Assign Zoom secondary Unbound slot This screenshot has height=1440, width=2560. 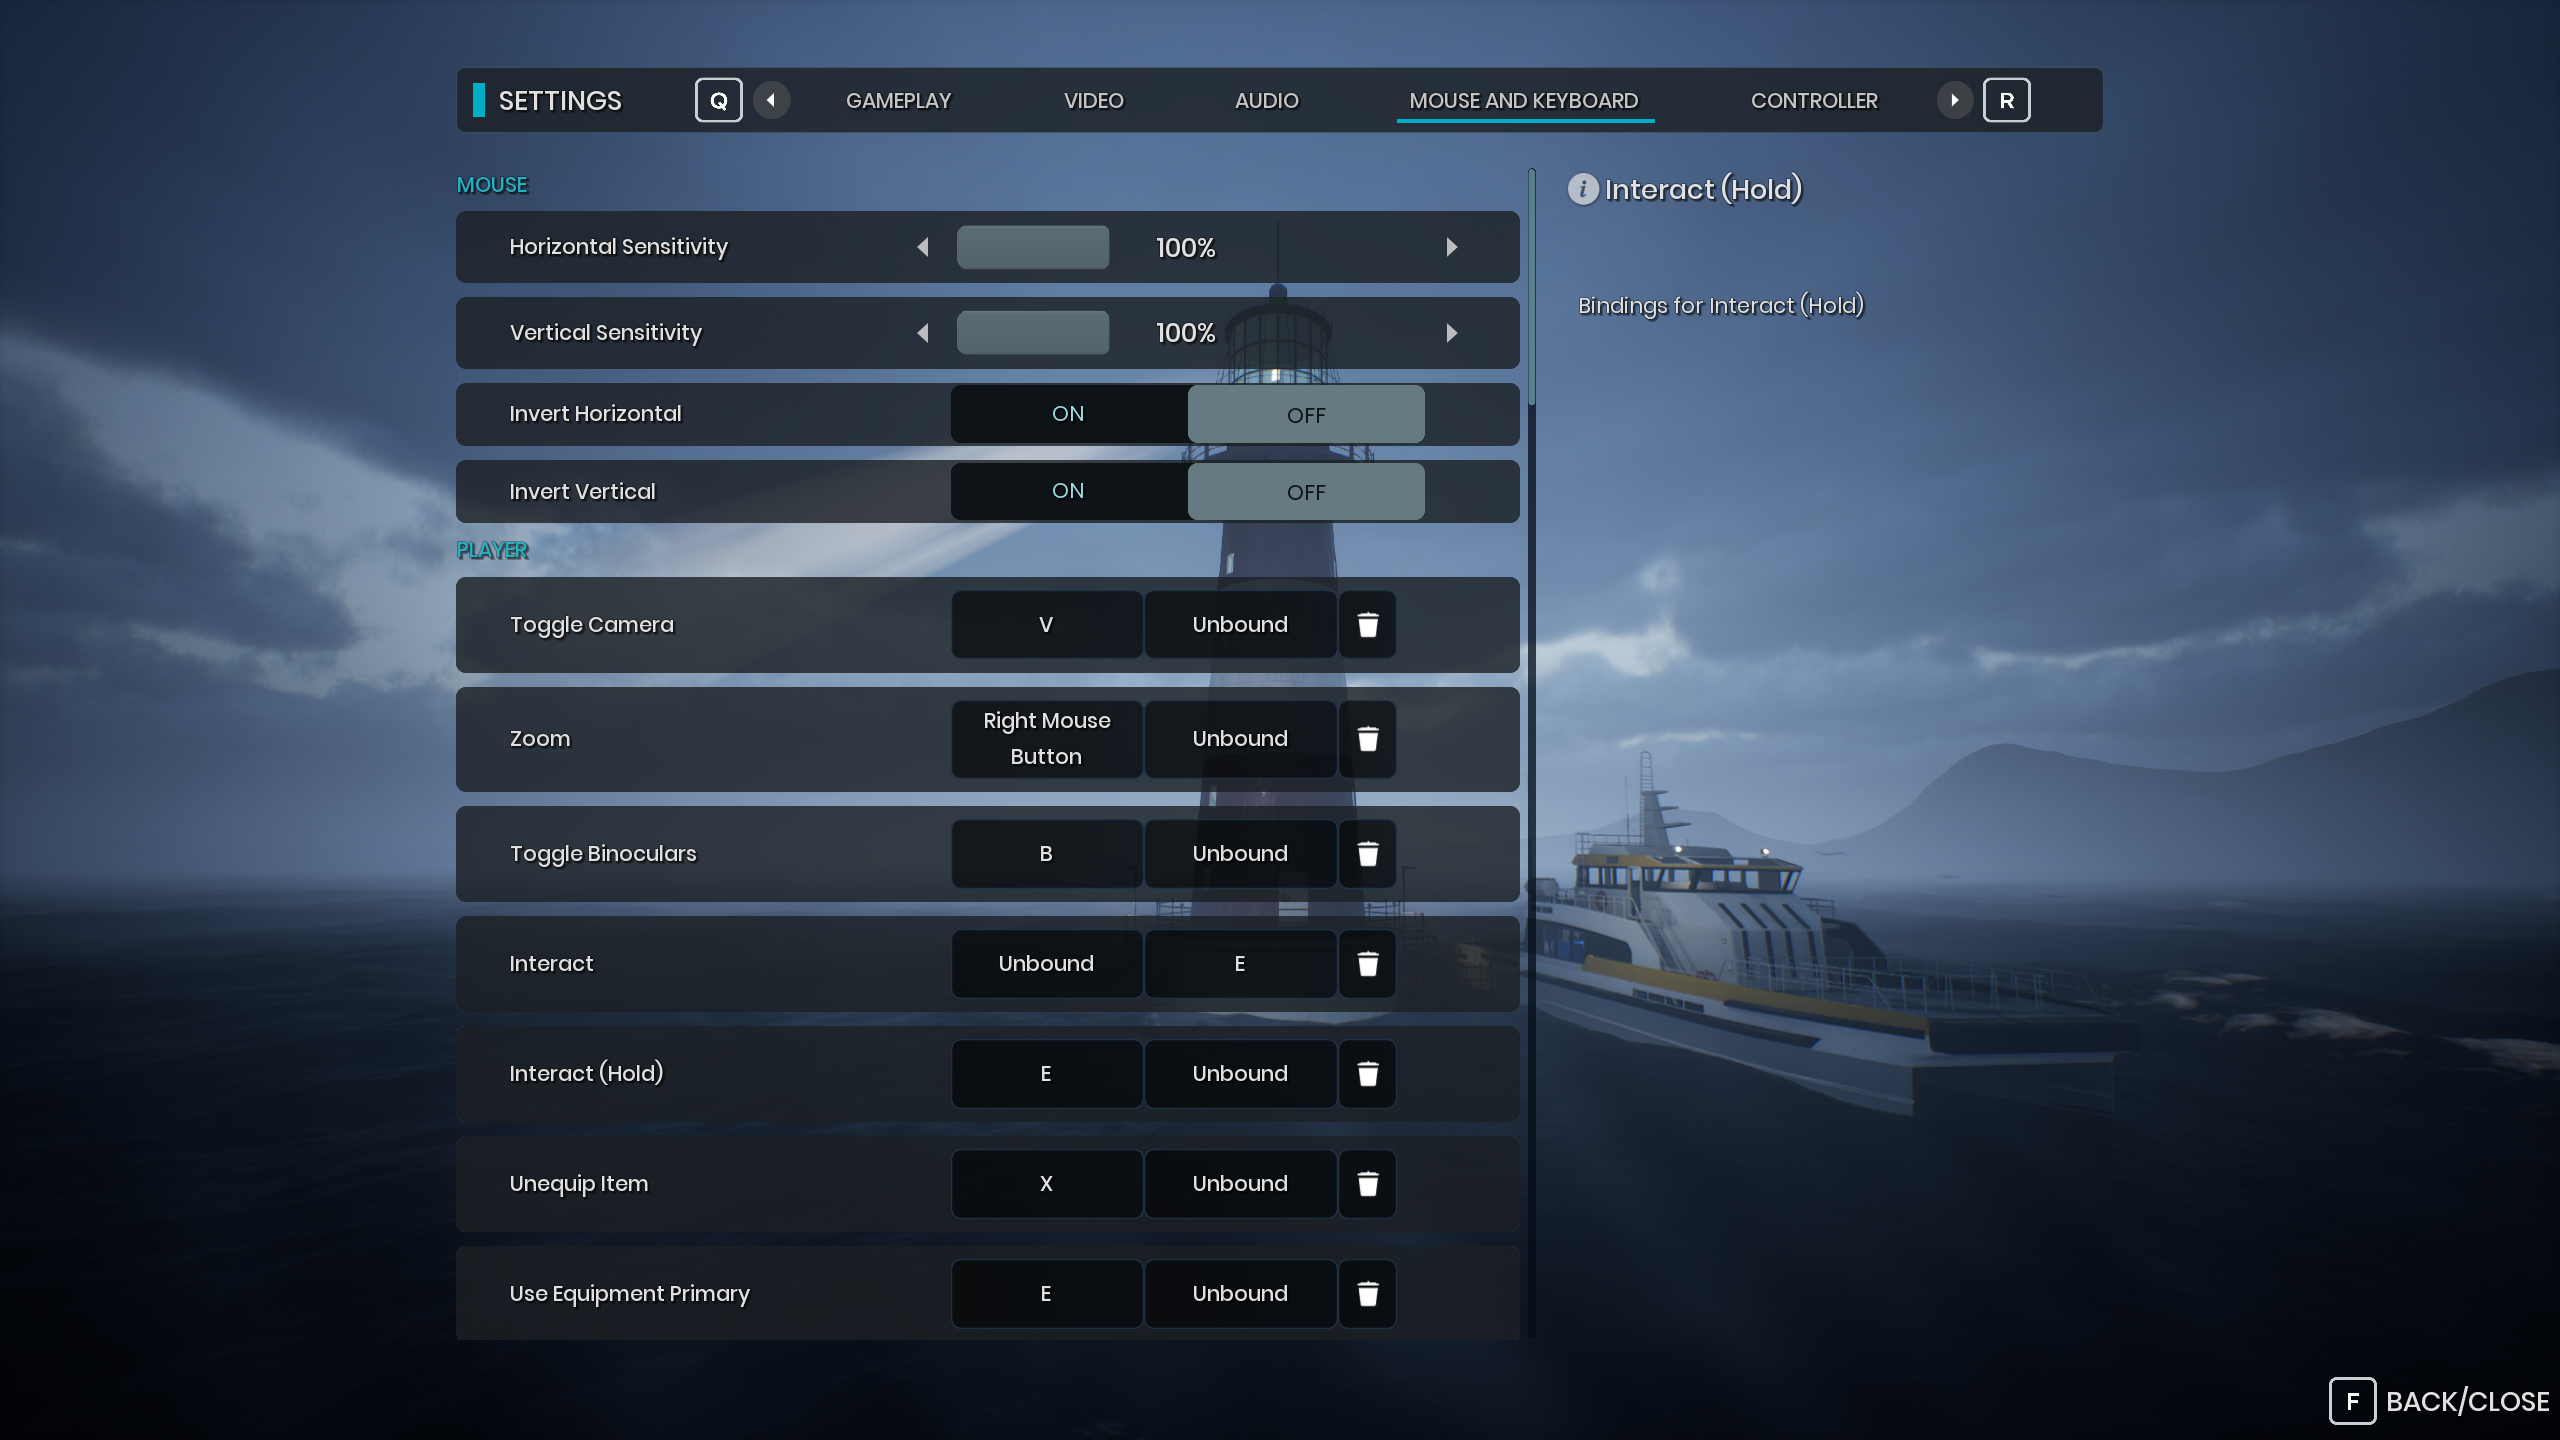click(x=1240, y=739)
